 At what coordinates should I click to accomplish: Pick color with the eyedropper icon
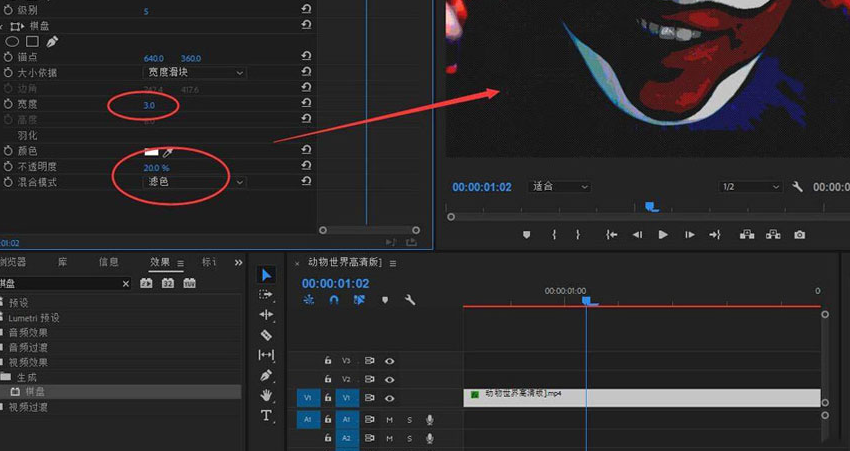pyautogui.click(x=168, y=153)
